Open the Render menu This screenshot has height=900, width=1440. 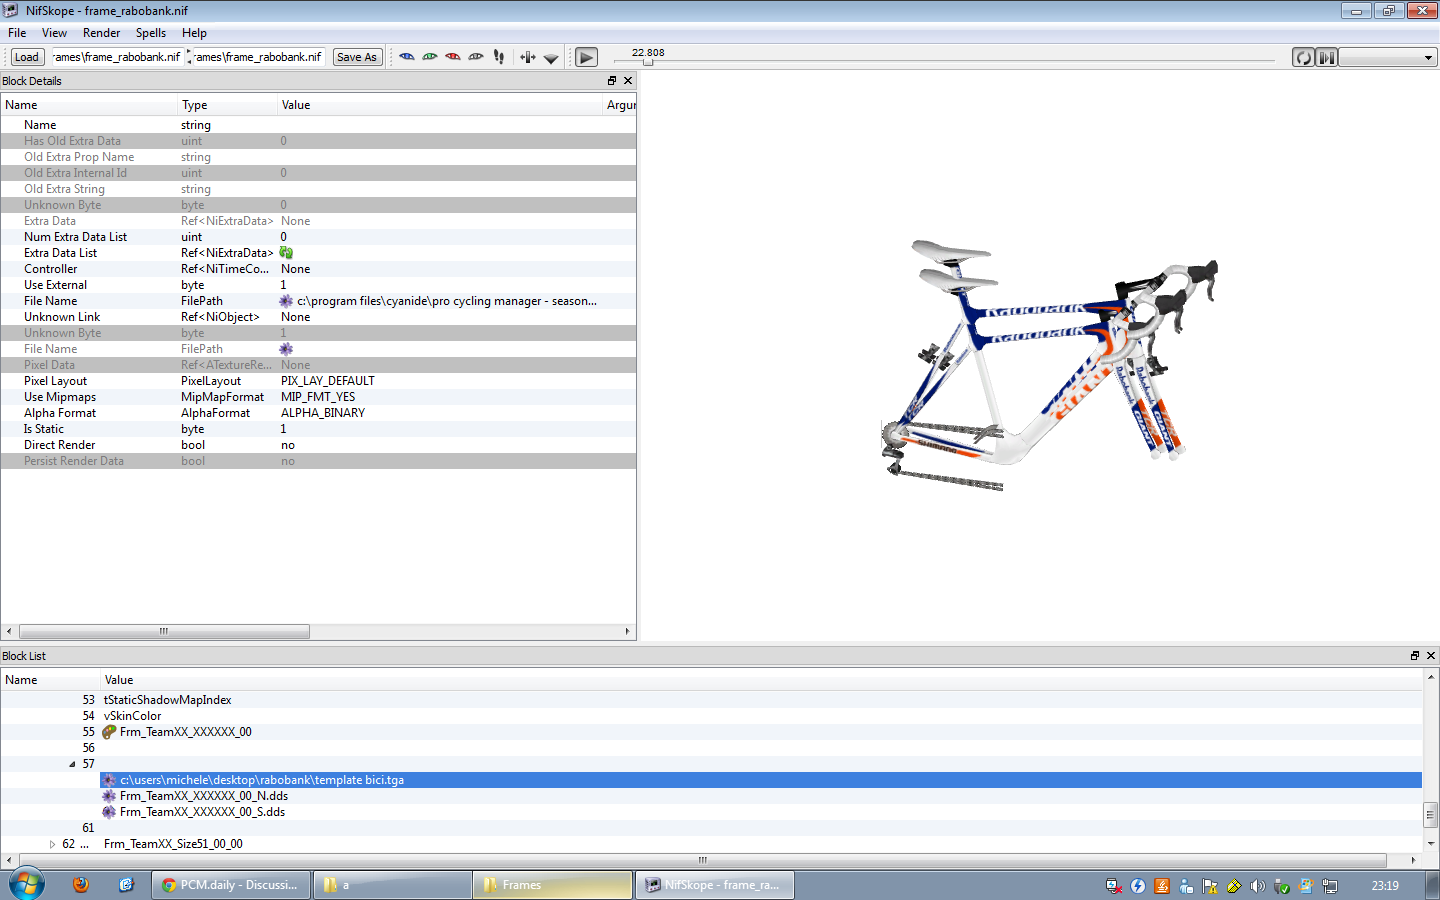(101, 33)
